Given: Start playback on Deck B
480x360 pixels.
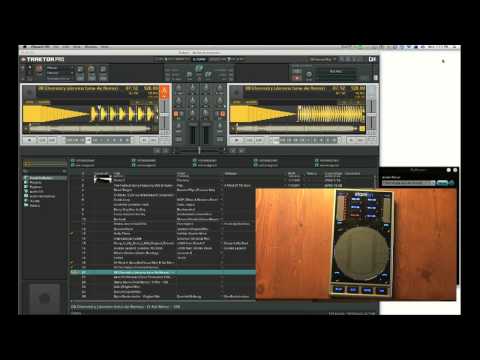Looking at the screenshot, I should [236, 140].
